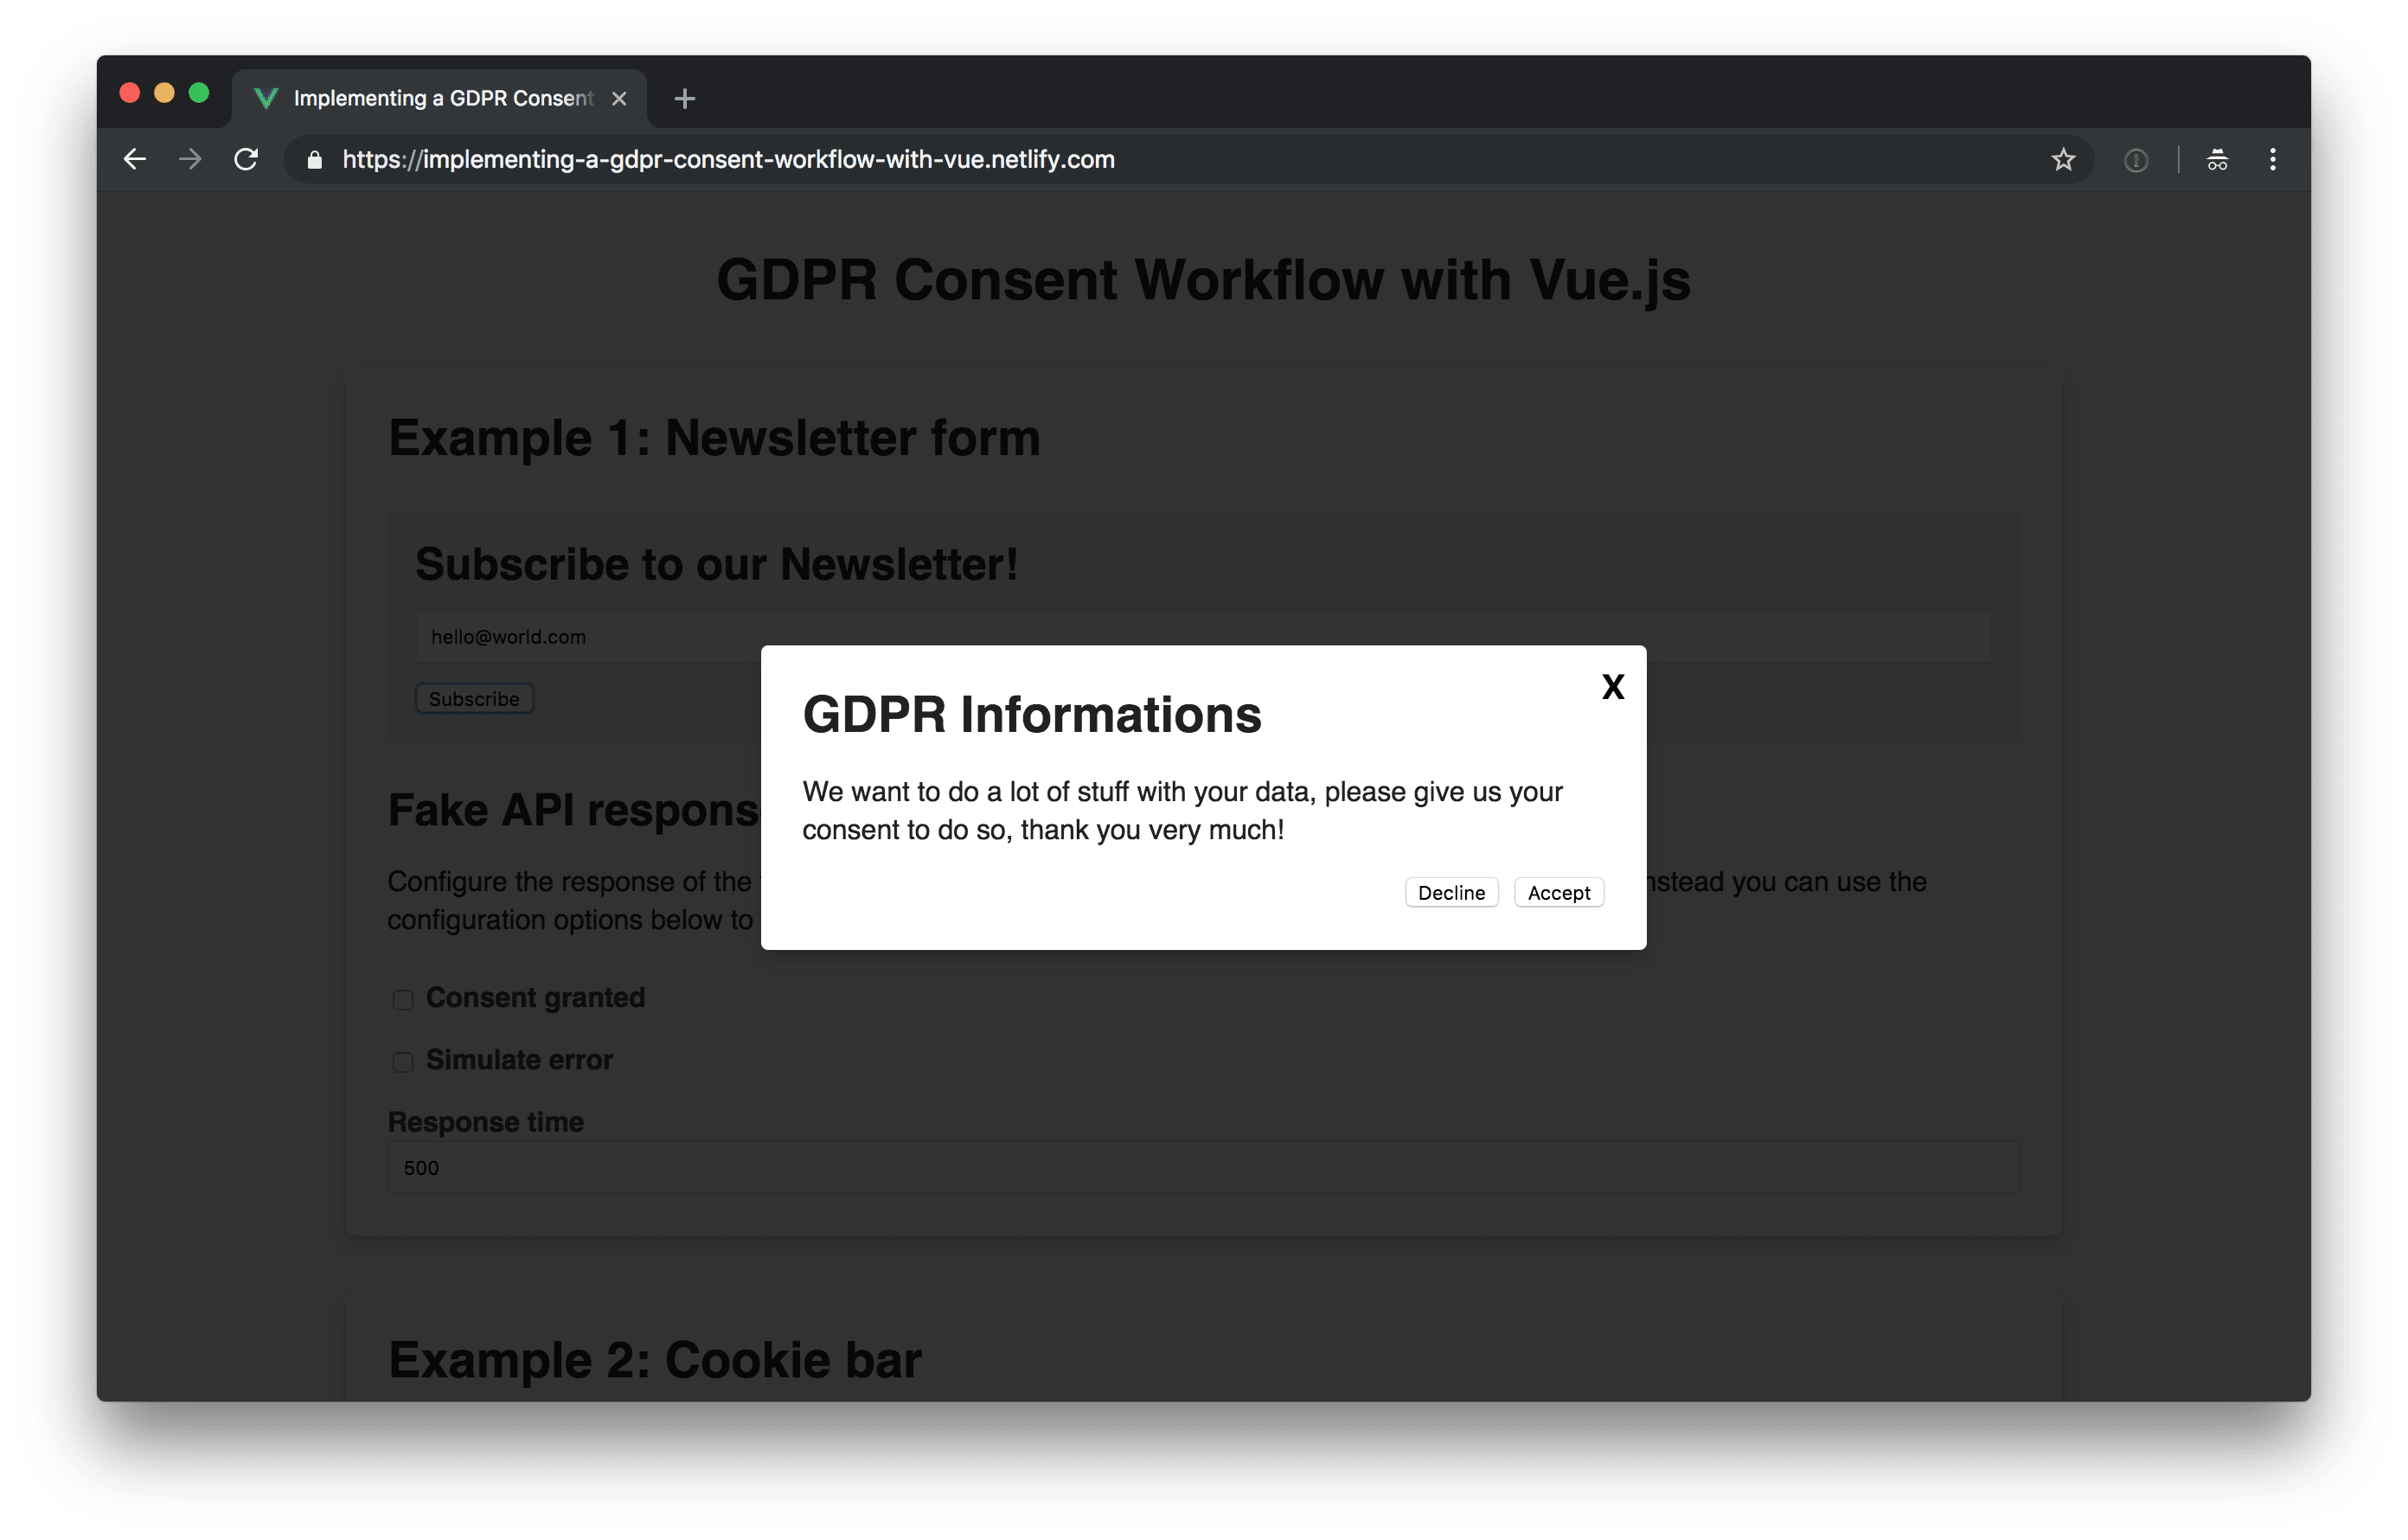This screenshot has width=2408, height=1540.
Task: Click the lock icon in address bar
Action: 314,160
